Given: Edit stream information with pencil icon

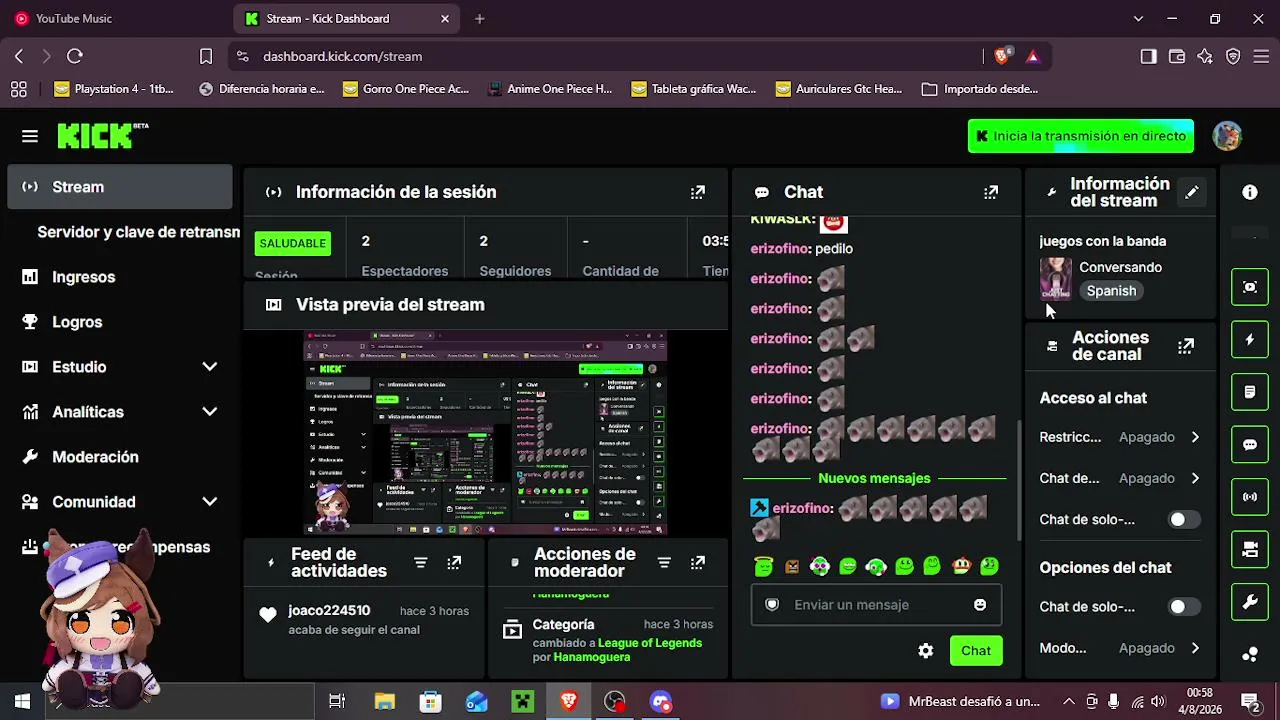Looking at the screenshot, I should 1192,192.
